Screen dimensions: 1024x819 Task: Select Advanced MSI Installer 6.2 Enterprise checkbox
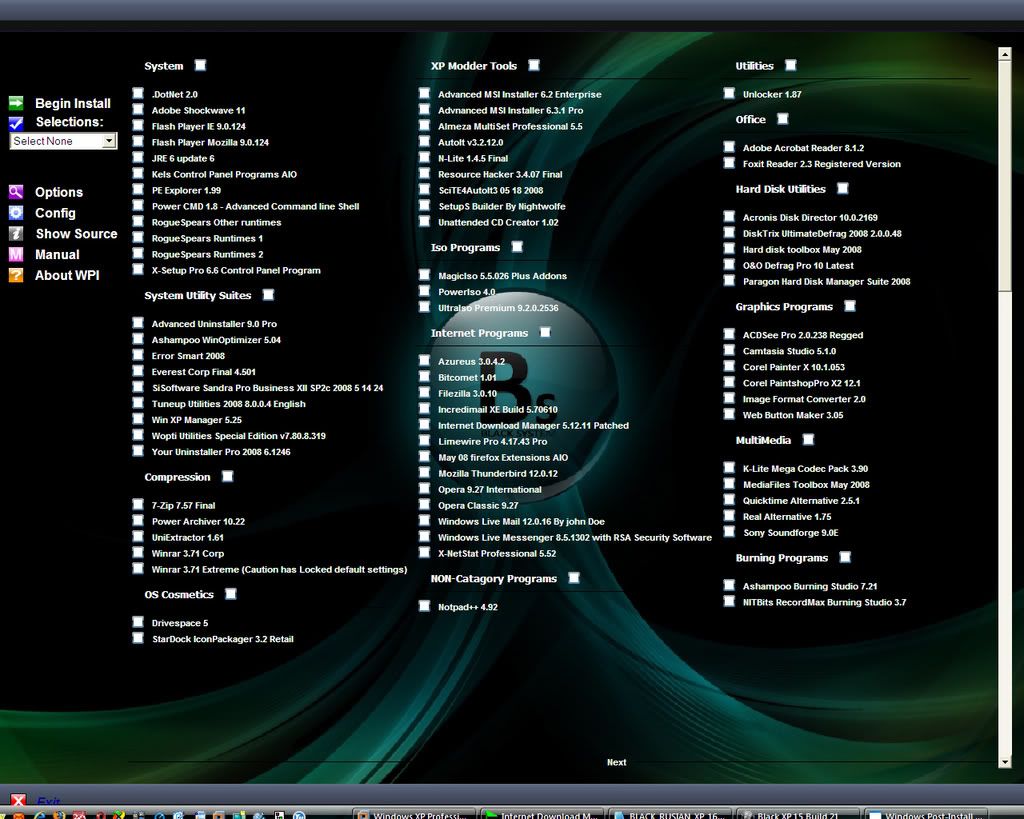pyautogui.click(x=424, y=93)
